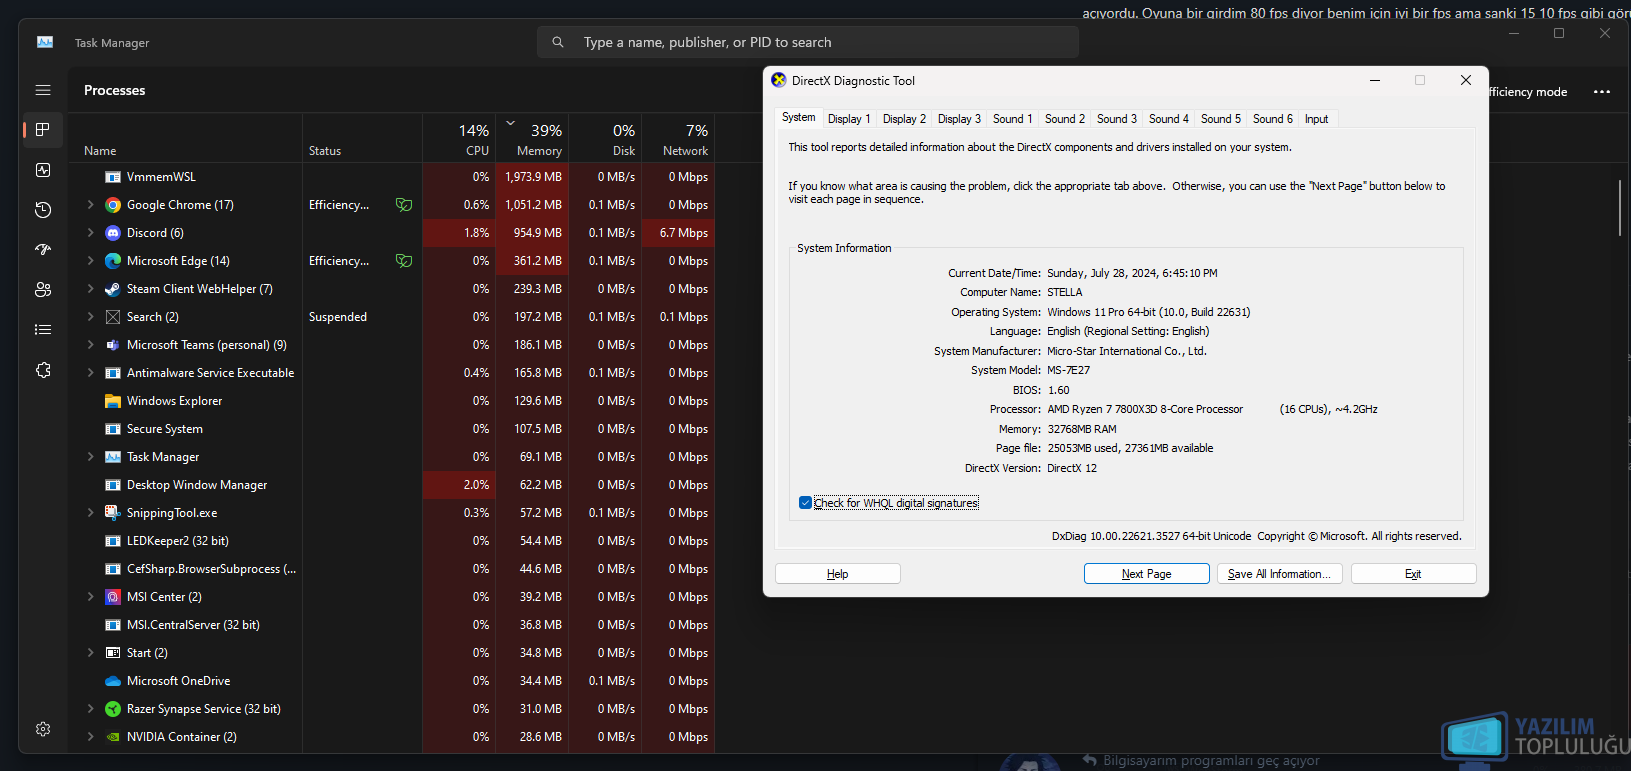Open Performance page icon in sidebar
1631x771 pixels.
[x=43, y=170]
